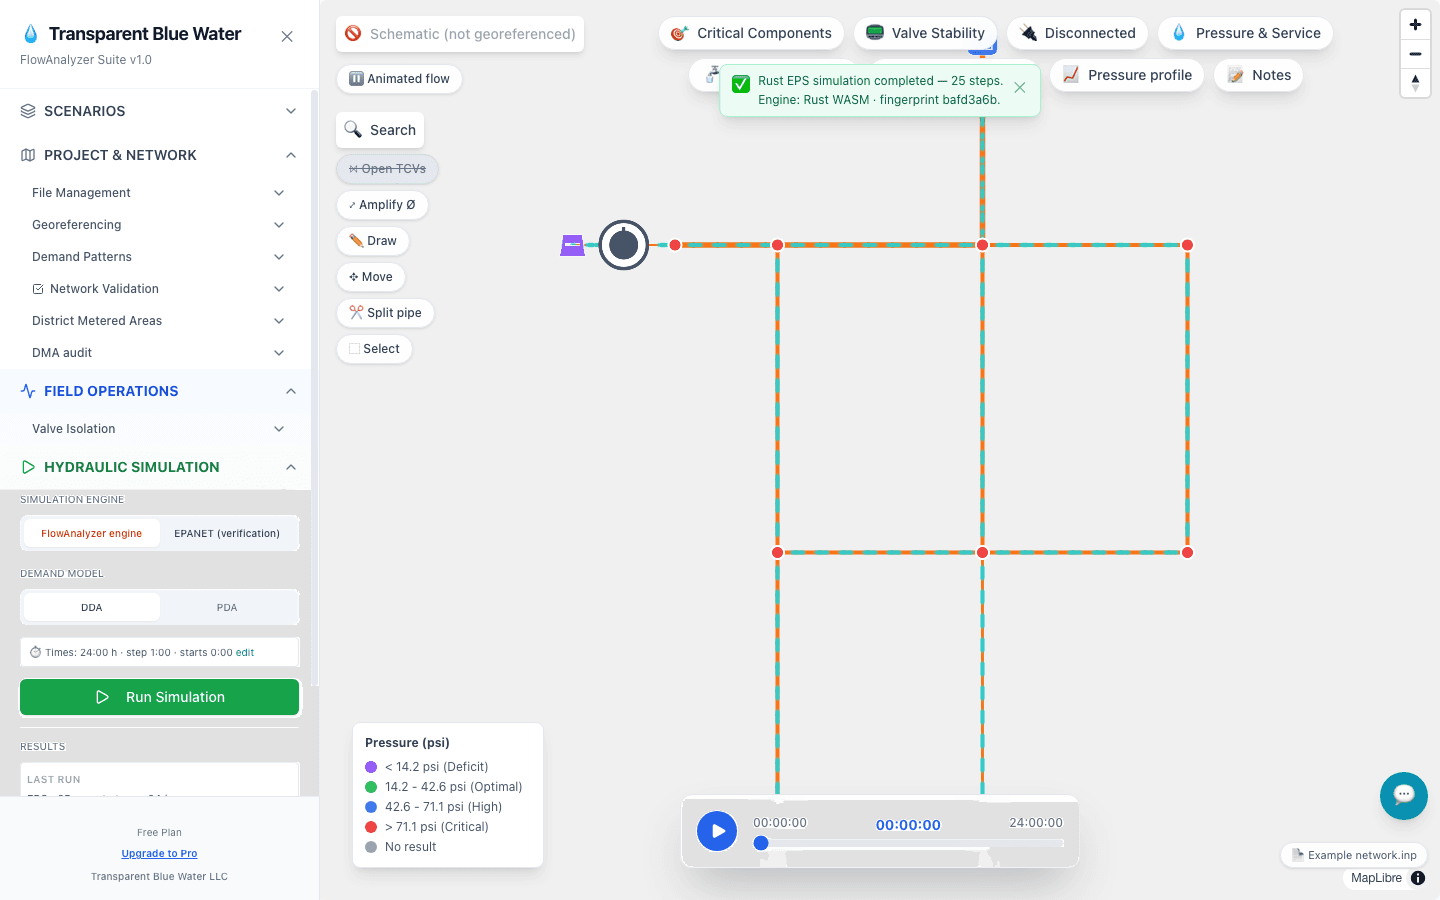Click the red Critical pressure swatch
The width and height of the screenshot is (1440, 900).
tap(371, 827)
